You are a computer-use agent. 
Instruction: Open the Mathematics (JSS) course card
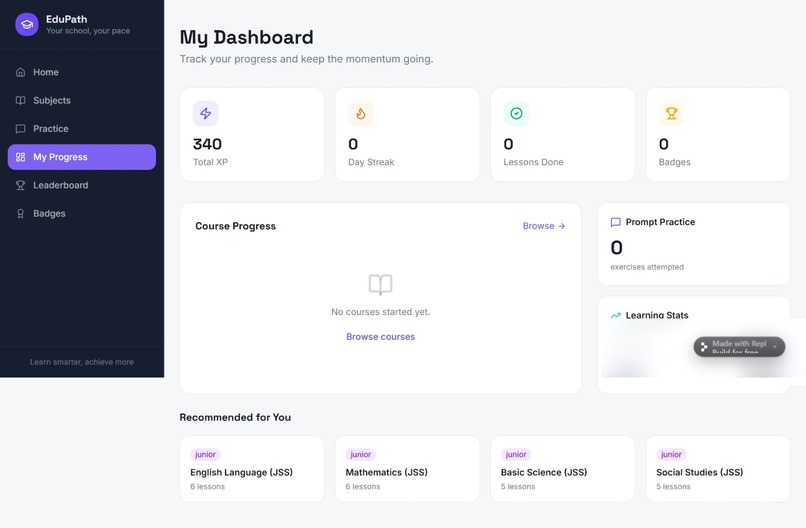[x=407, y=469]
